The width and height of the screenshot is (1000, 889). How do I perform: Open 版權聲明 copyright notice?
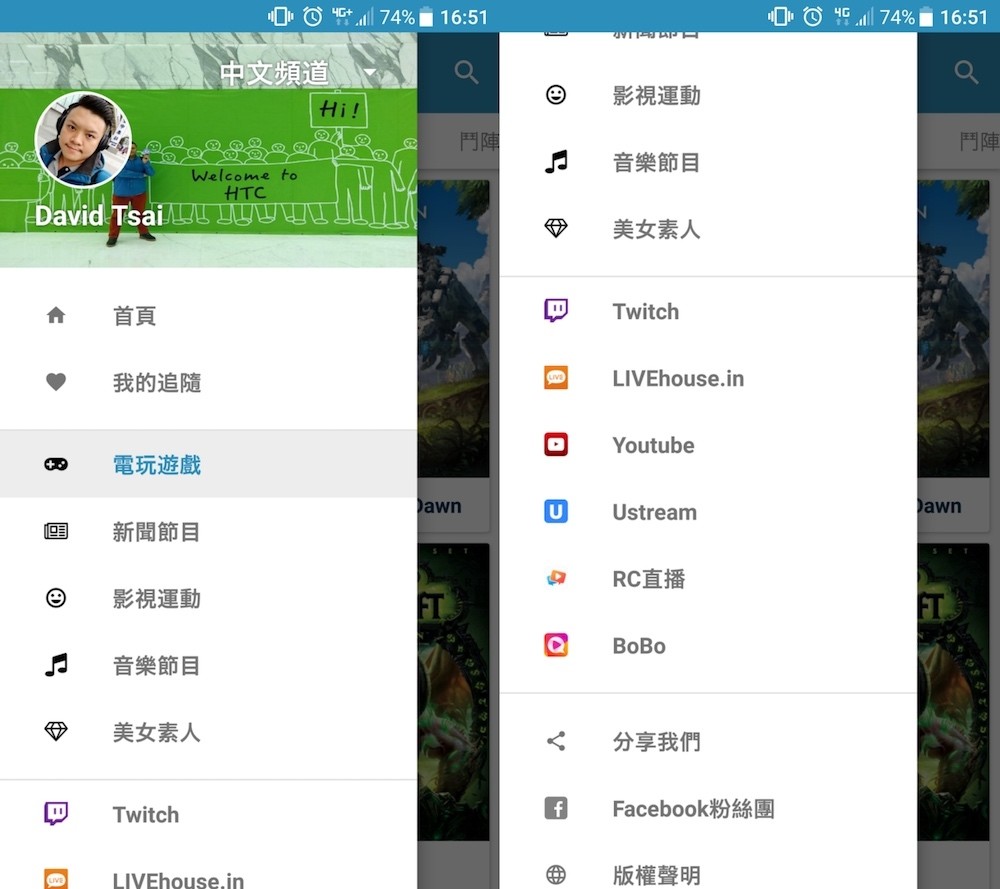(657, 876)
